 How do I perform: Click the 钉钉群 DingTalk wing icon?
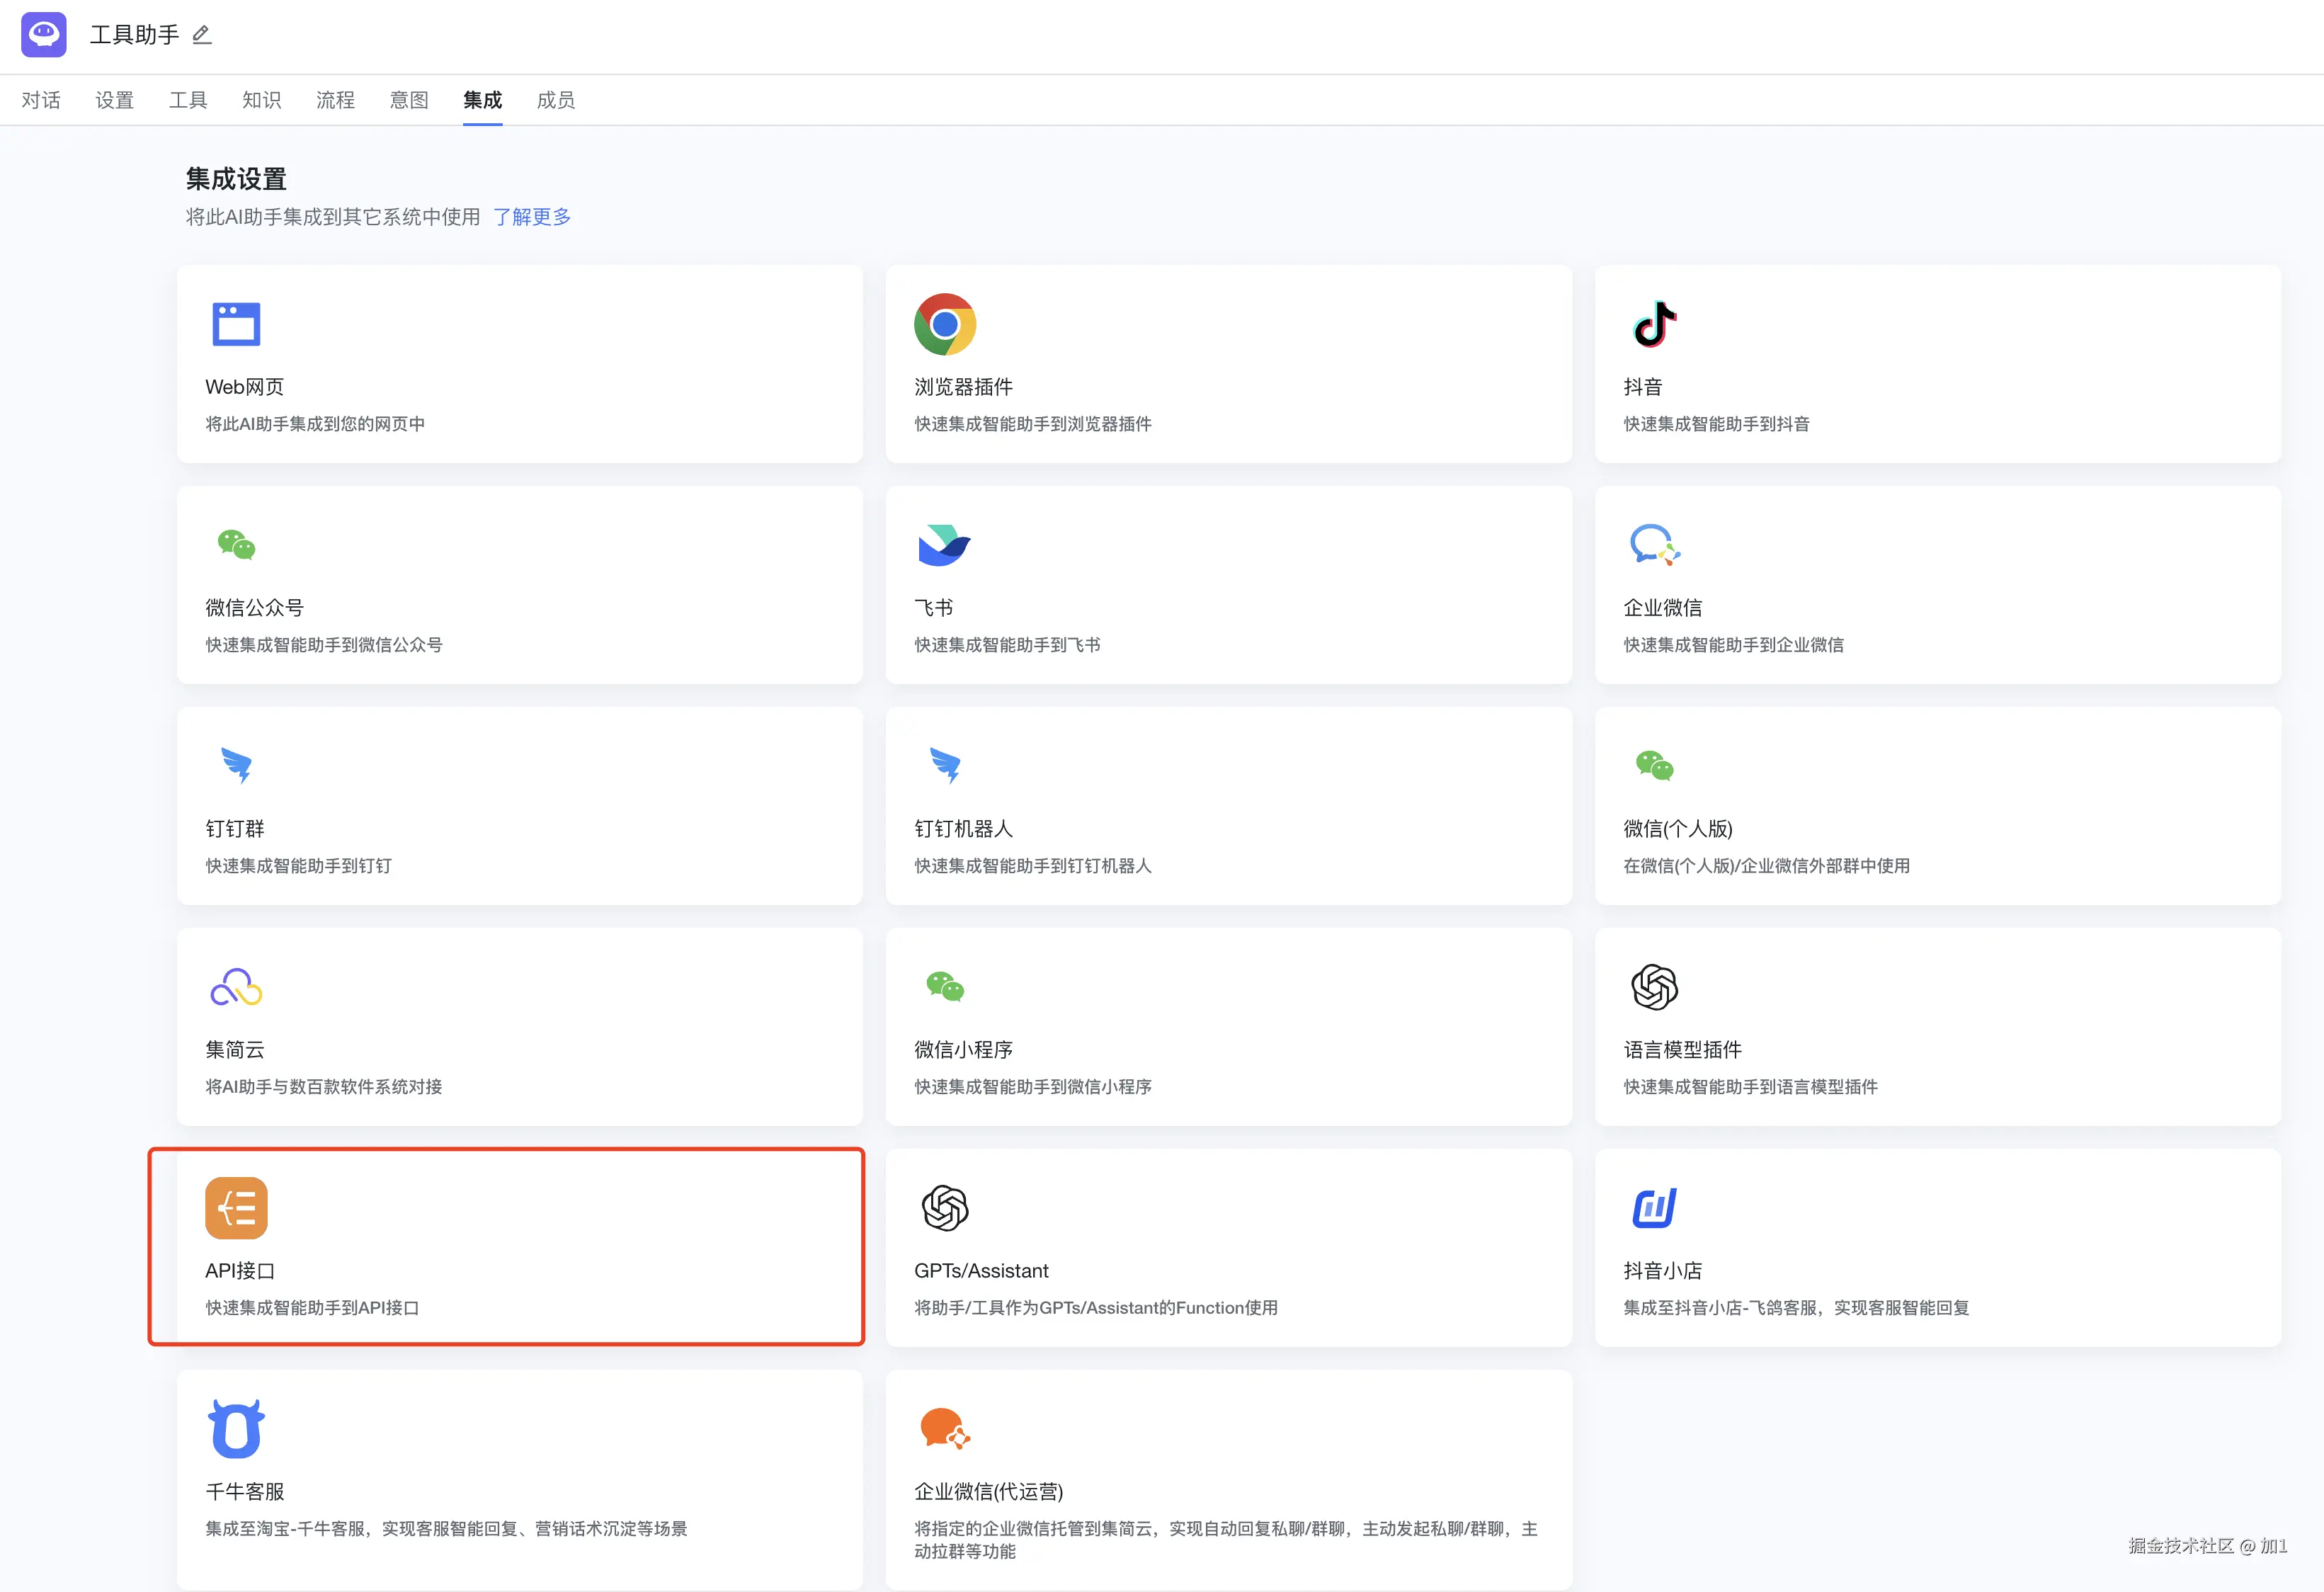coord(236,766)
